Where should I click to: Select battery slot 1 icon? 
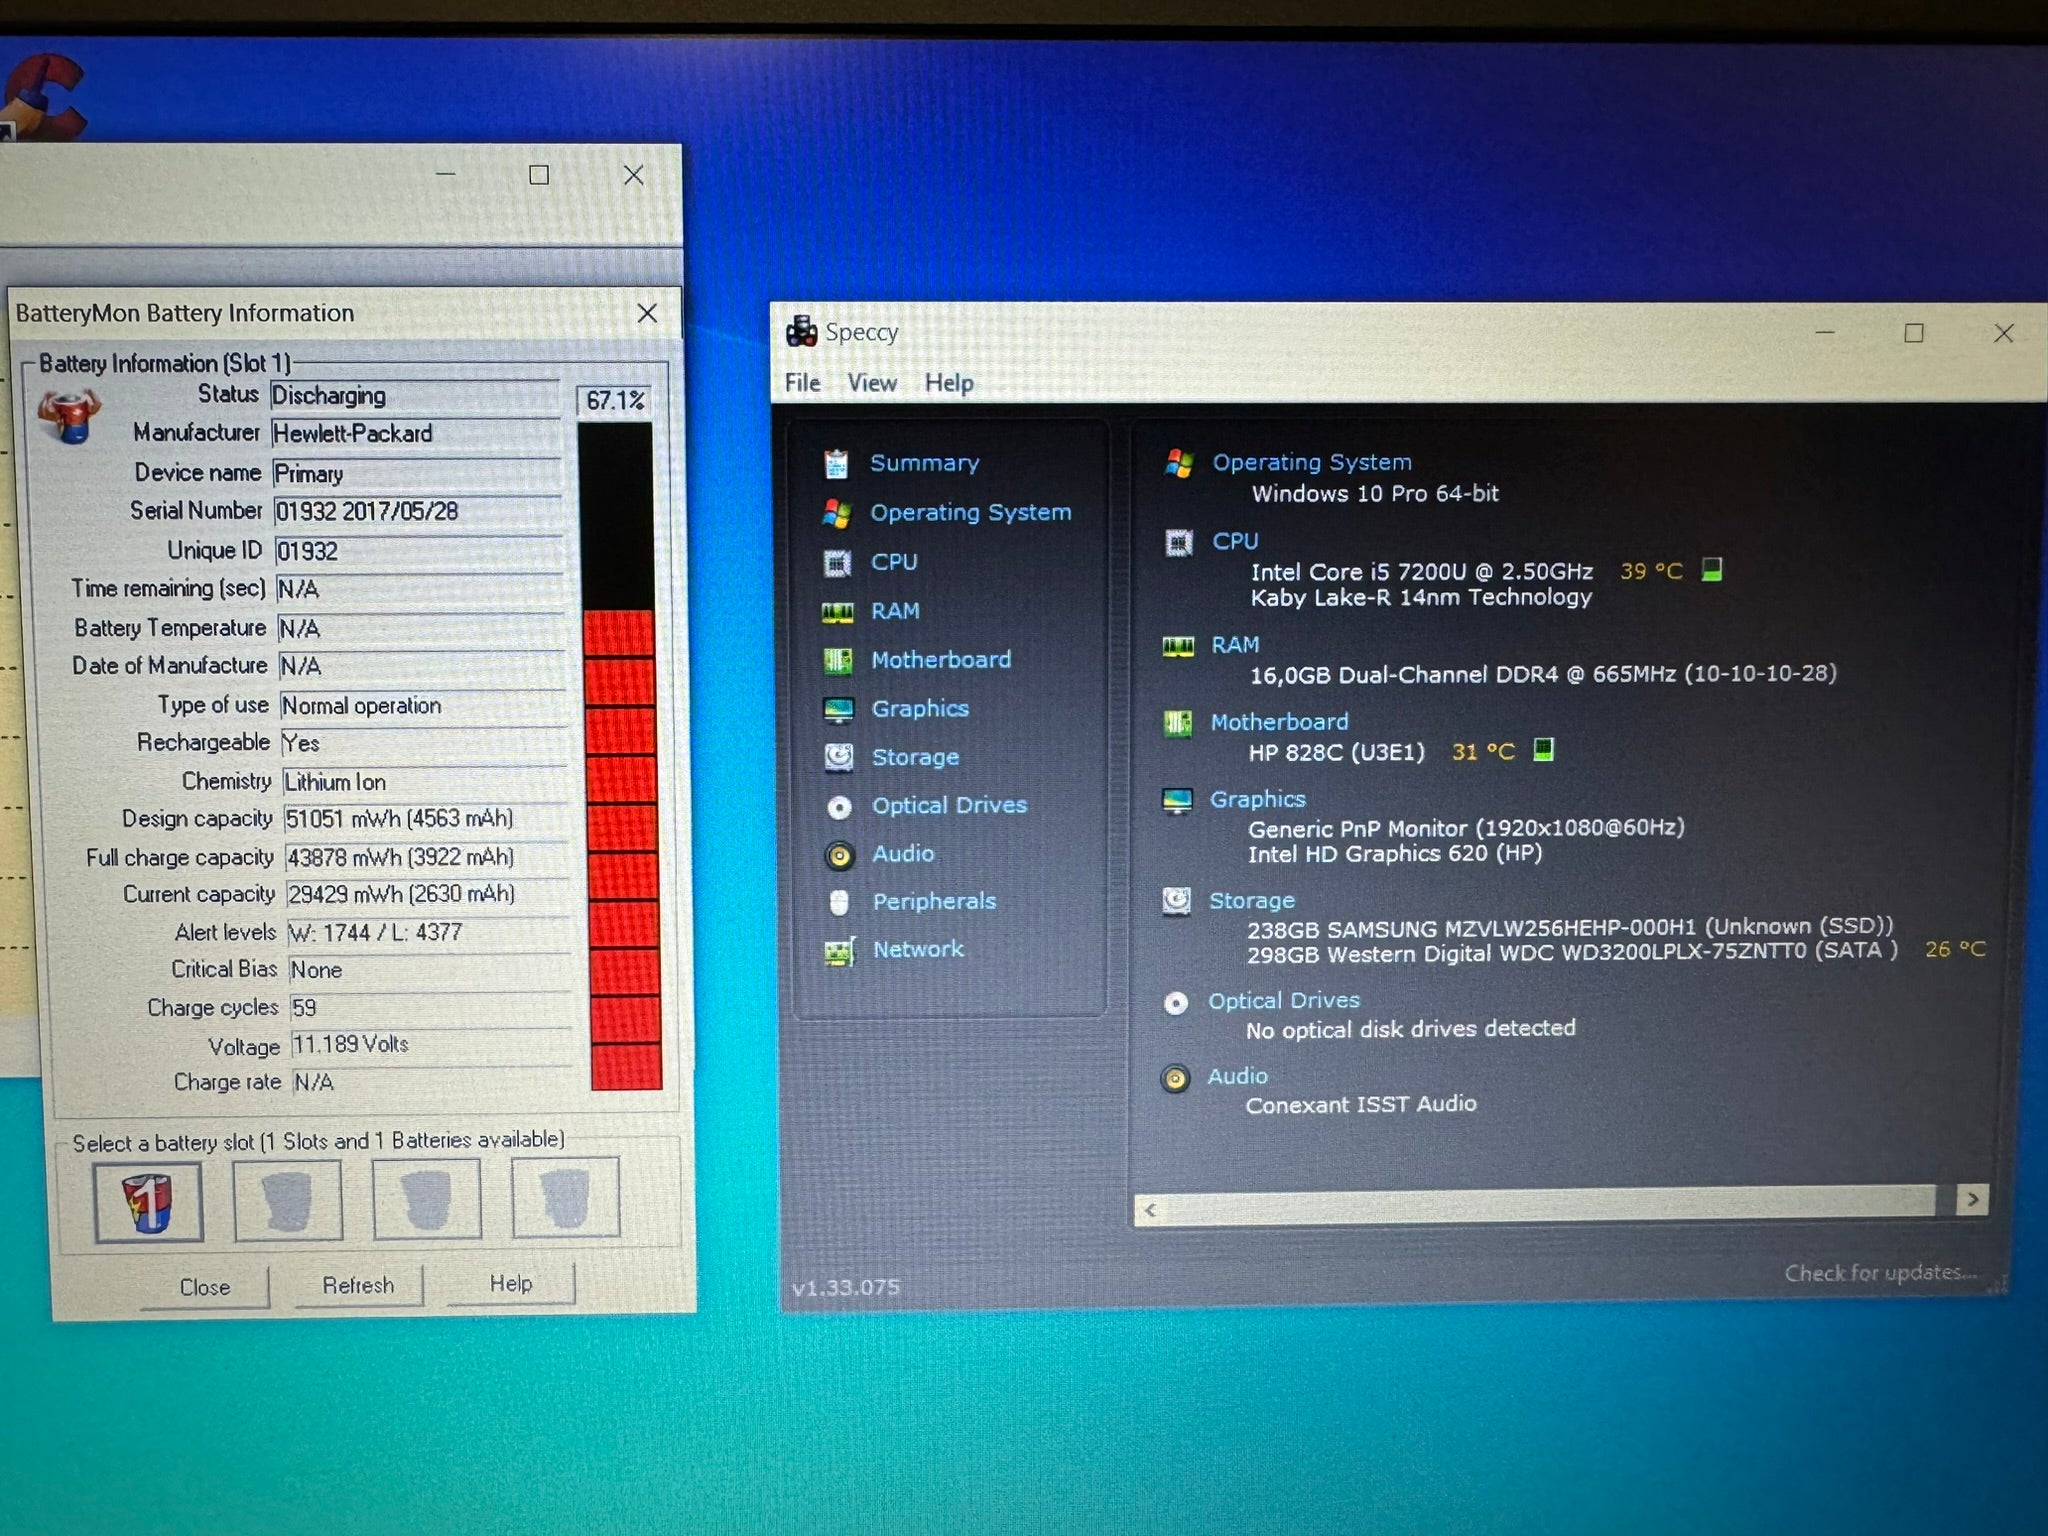148,1200
